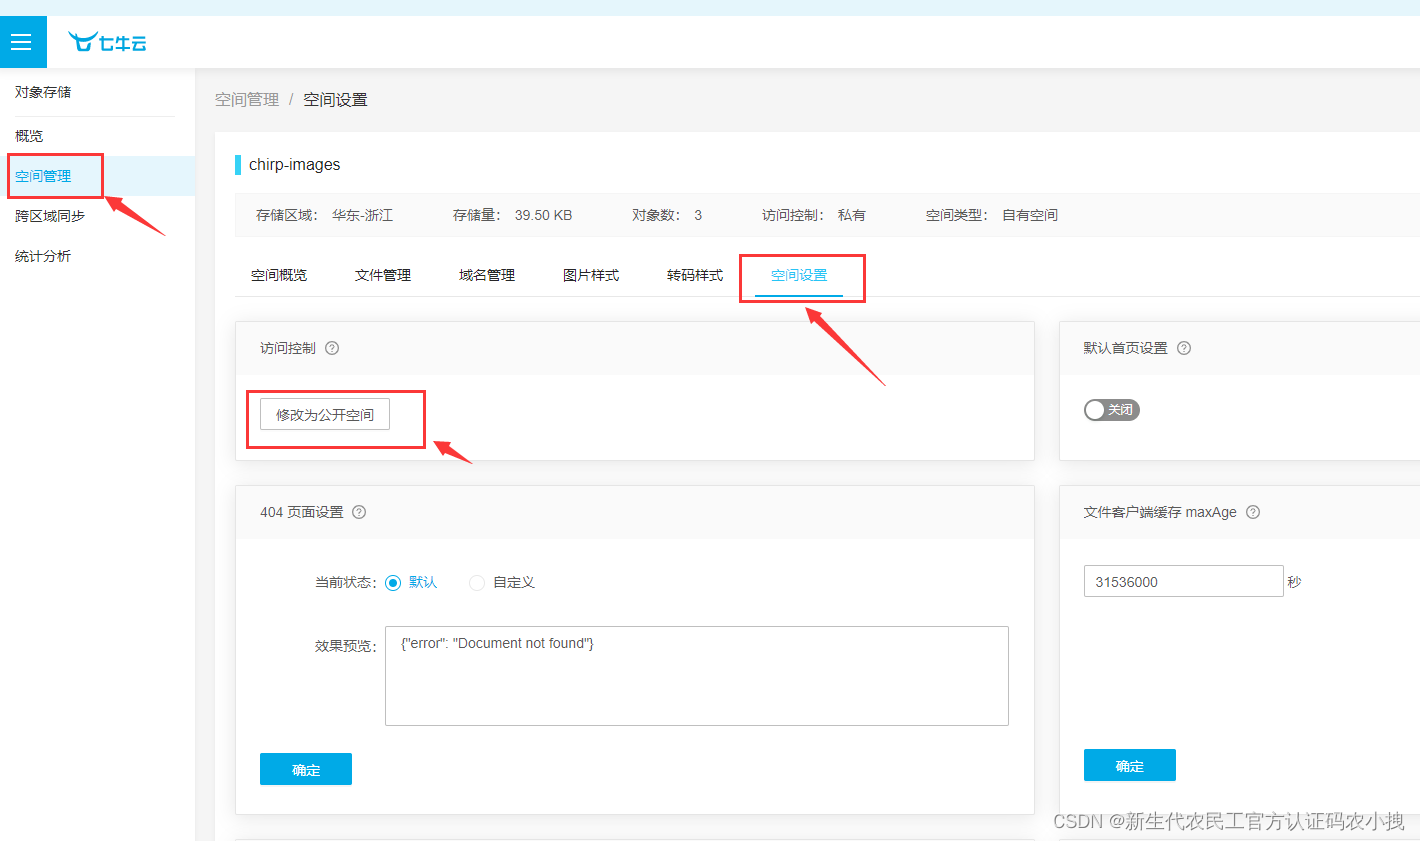The height and width of the screenshot is (841, 1420).
Task: Click 确定 under maxAge setting
Action: pos(1130,765)
